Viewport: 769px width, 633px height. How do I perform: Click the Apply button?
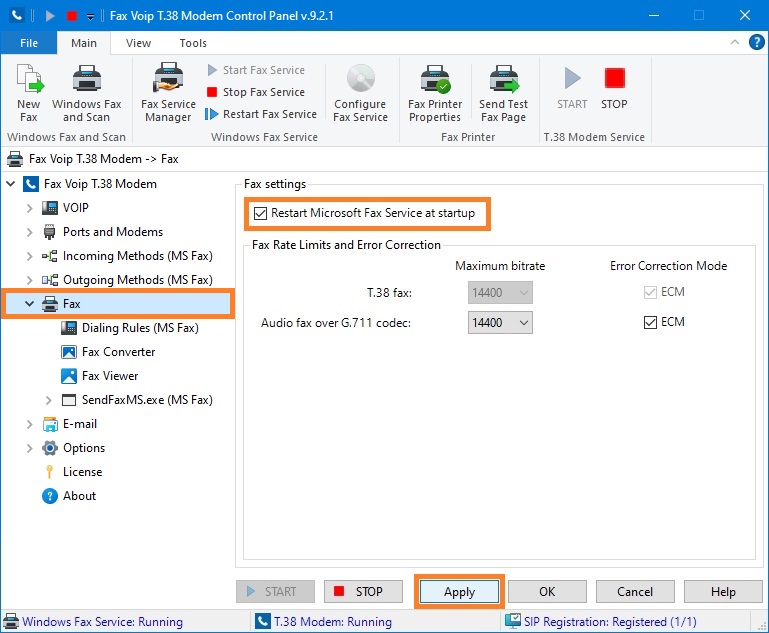click(460, 591)
